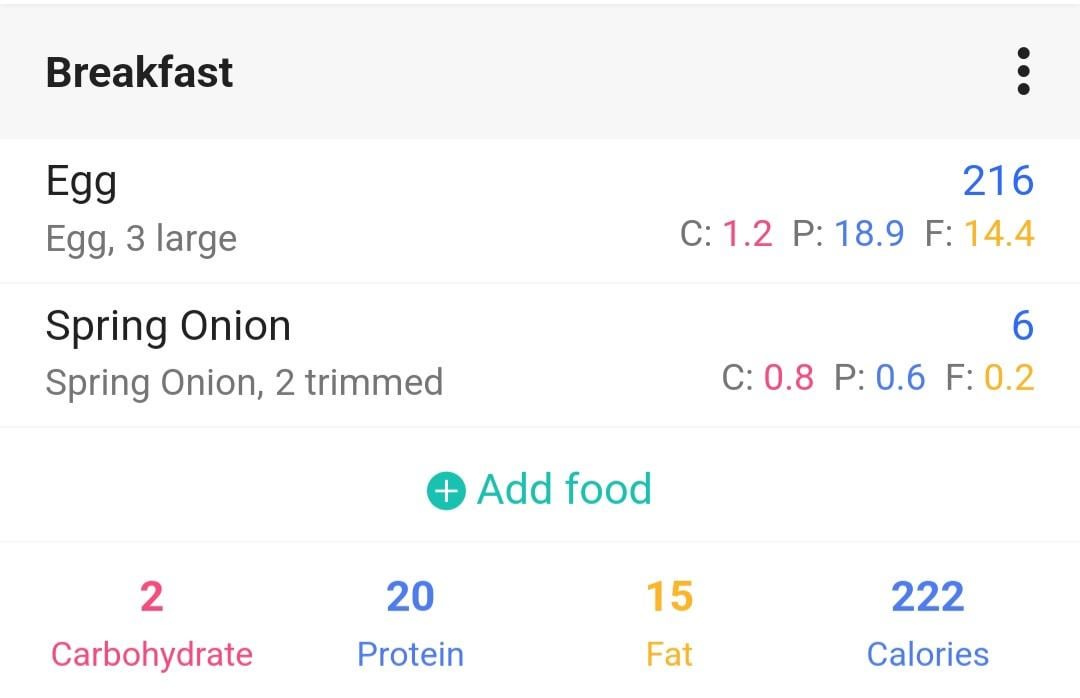Tap the Egg carbs value 1.2
Screen dimensions: 1080x698
click(x=747, y=234)
